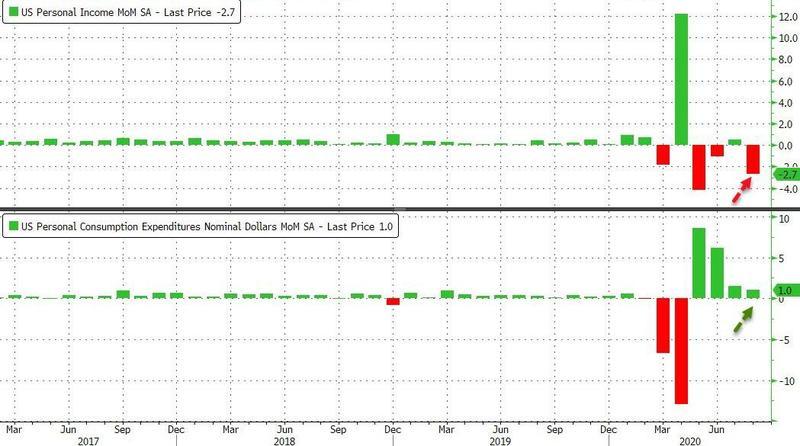Select the tallest green bar in income chart
800x446 pixels.
point(681,80)
